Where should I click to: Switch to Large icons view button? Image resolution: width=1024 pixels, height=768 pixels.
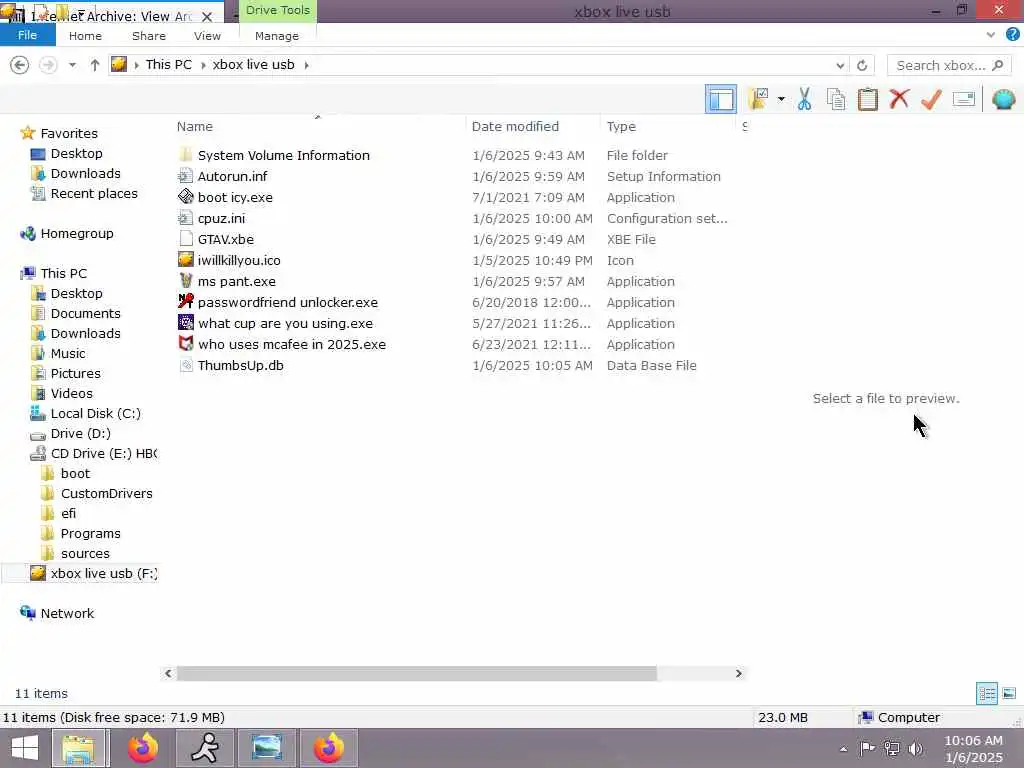point(1009,694)
